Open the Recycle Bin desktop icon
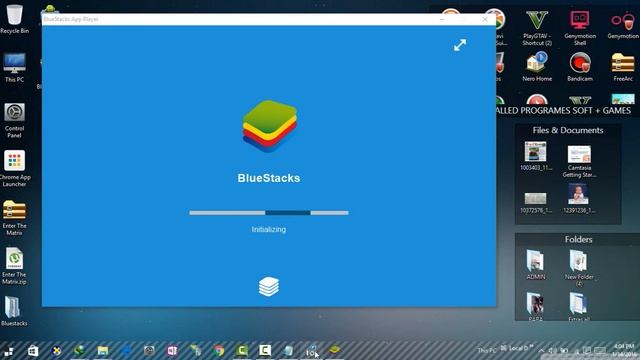Image resolution: width=640 pixels, height=360 pixels. (x=14, y=18)
